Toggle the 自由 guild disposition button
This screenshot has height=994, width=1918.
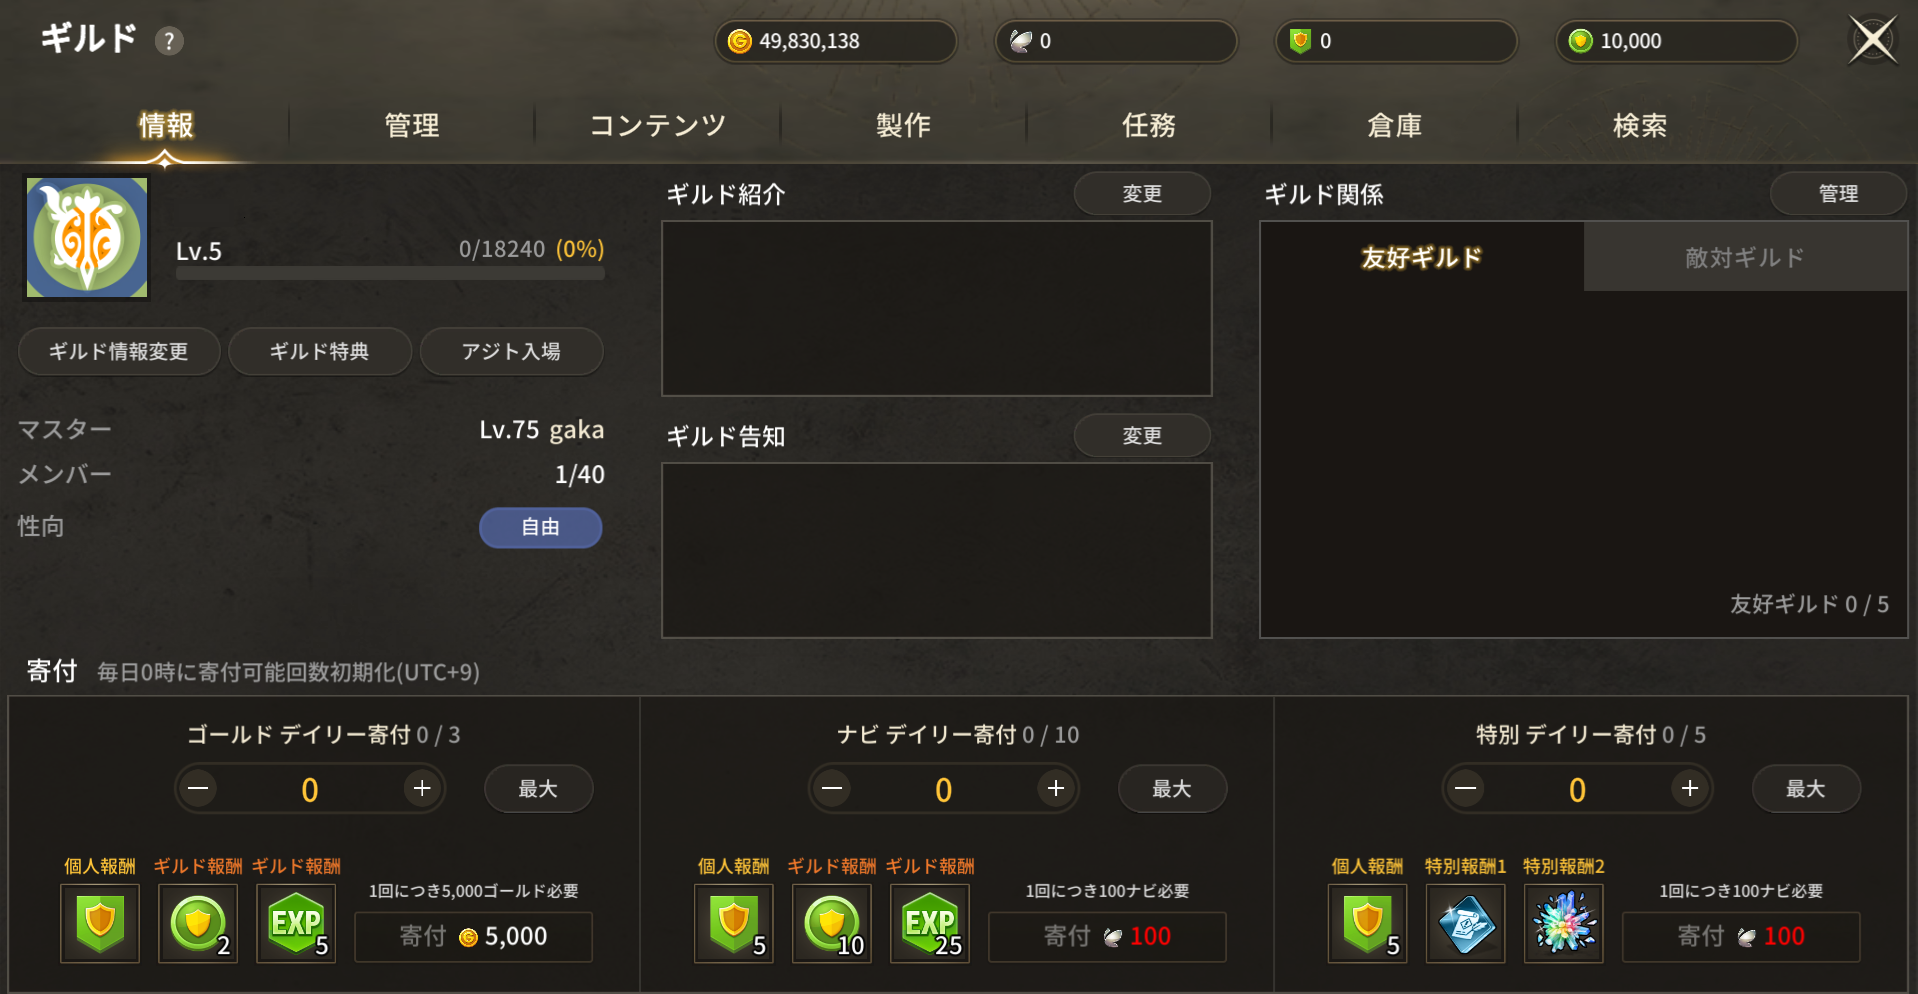(x=541, y=527)
